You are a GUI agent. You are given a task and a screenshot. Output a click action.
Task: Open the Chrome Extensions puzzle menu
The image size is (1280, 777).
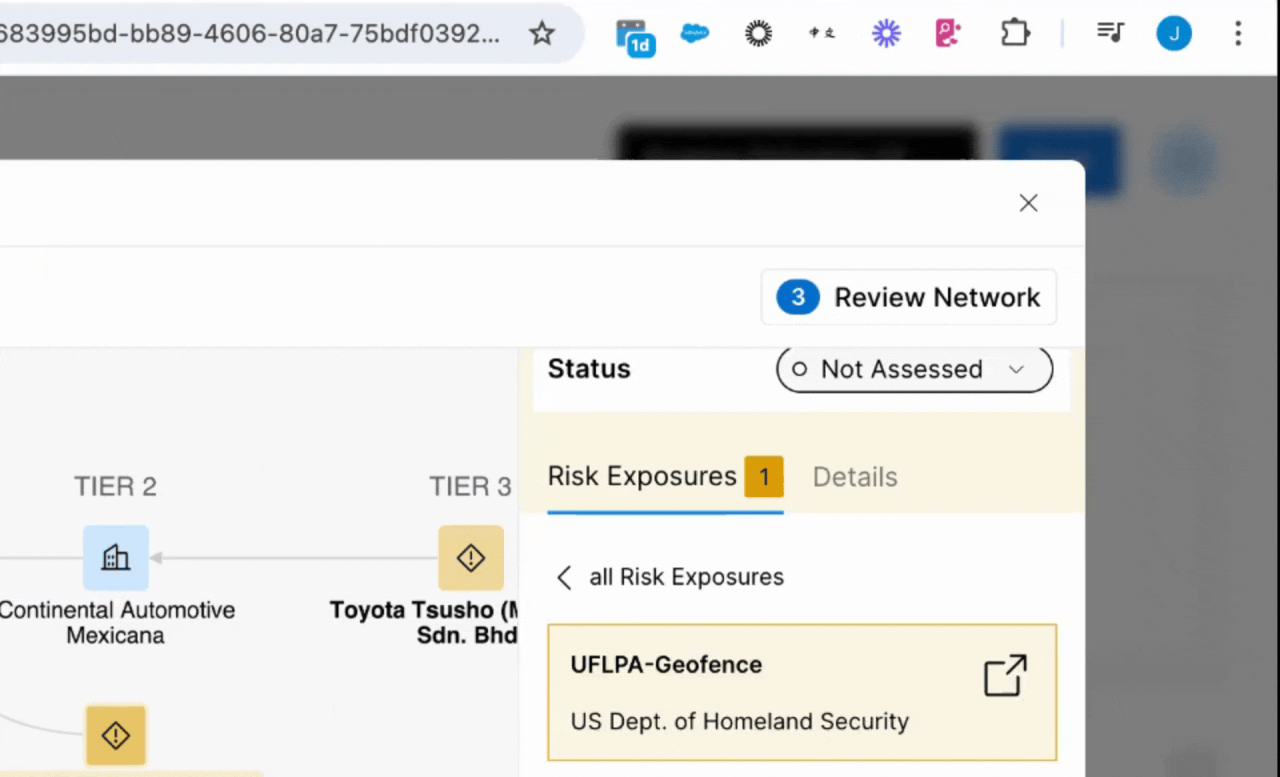(1015, 34)
